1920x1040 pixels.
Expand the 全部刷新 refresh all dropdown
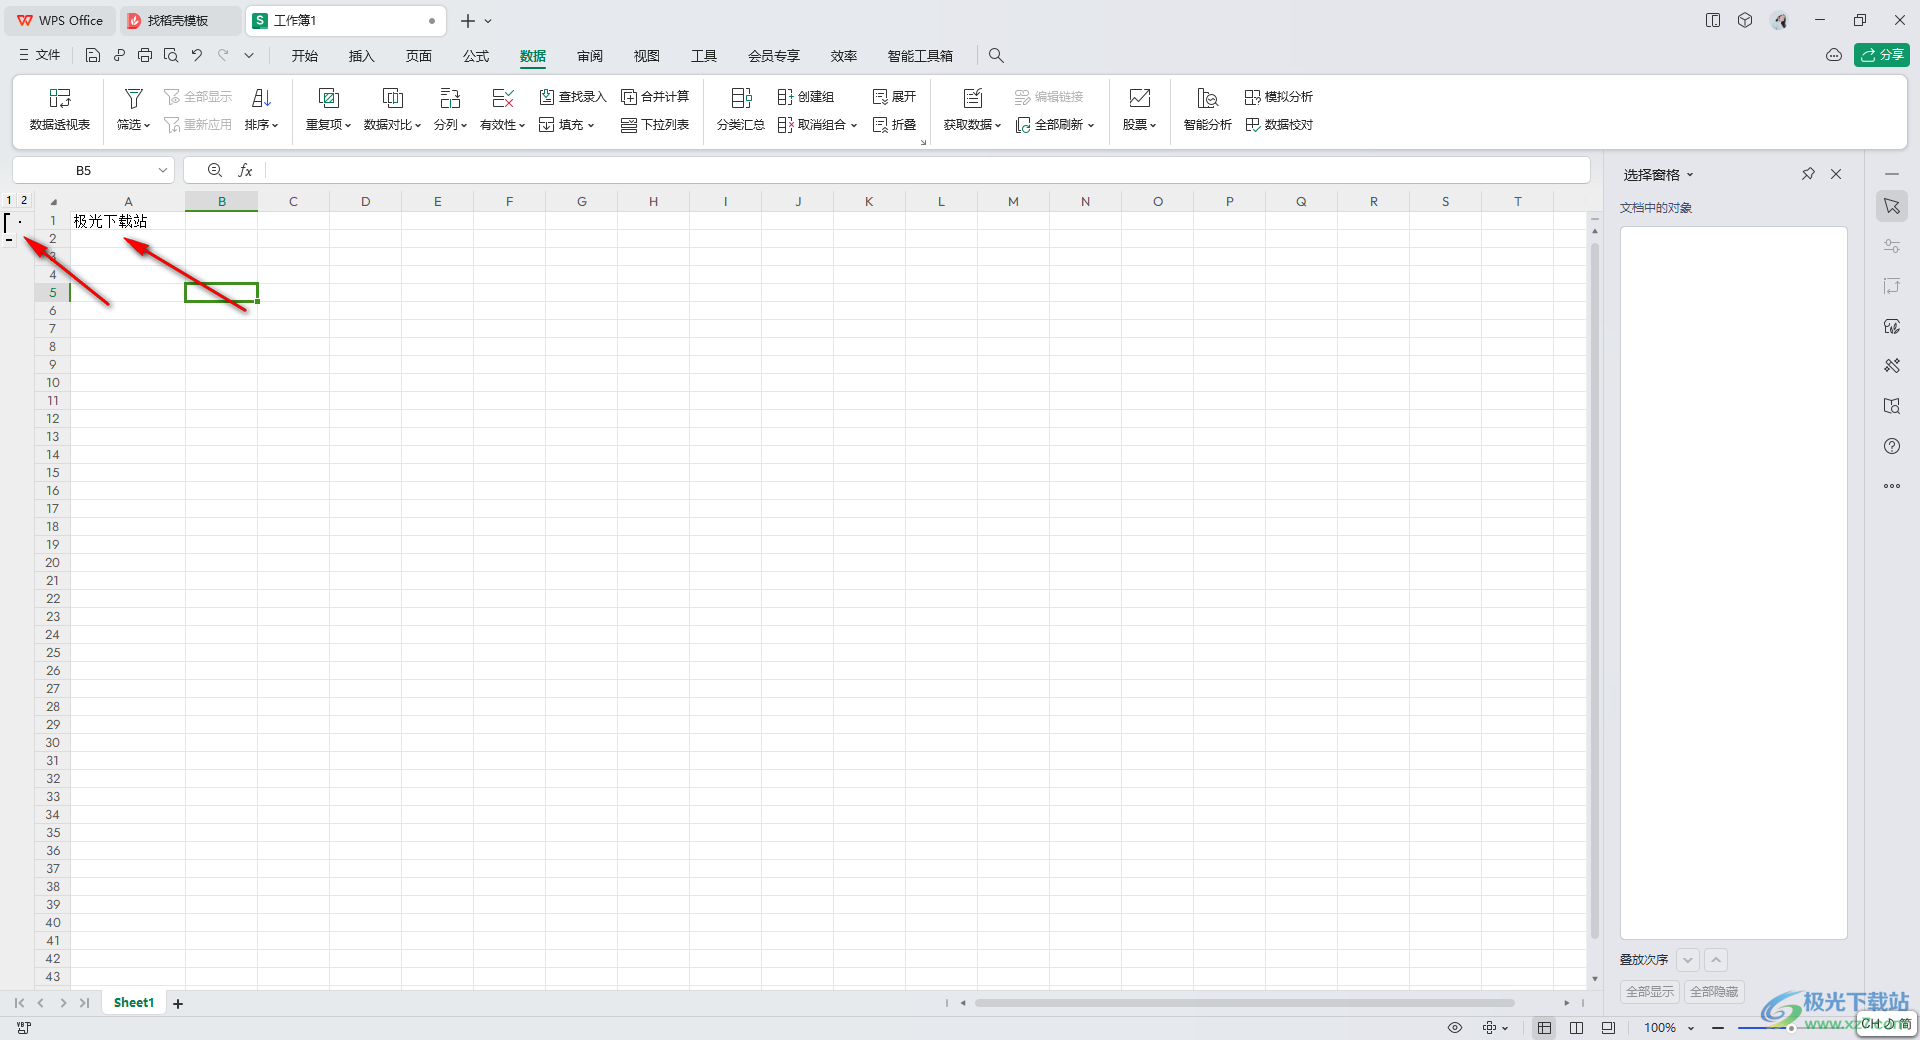pos(1091,126)
